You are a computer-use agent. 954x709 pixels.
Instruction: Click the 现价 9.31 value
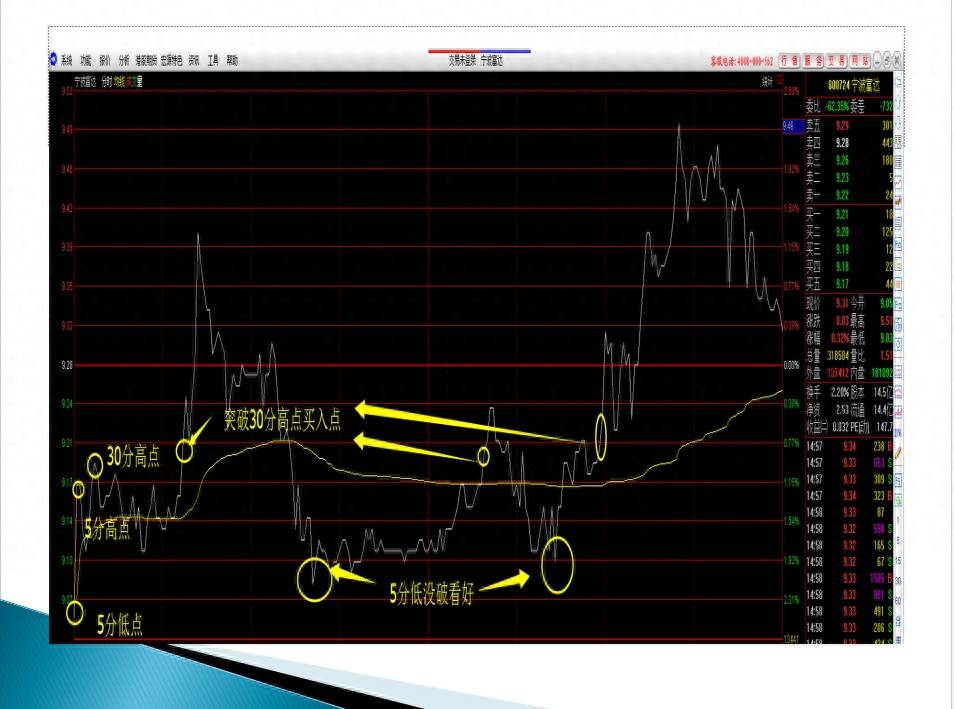[x=842, y=303]
